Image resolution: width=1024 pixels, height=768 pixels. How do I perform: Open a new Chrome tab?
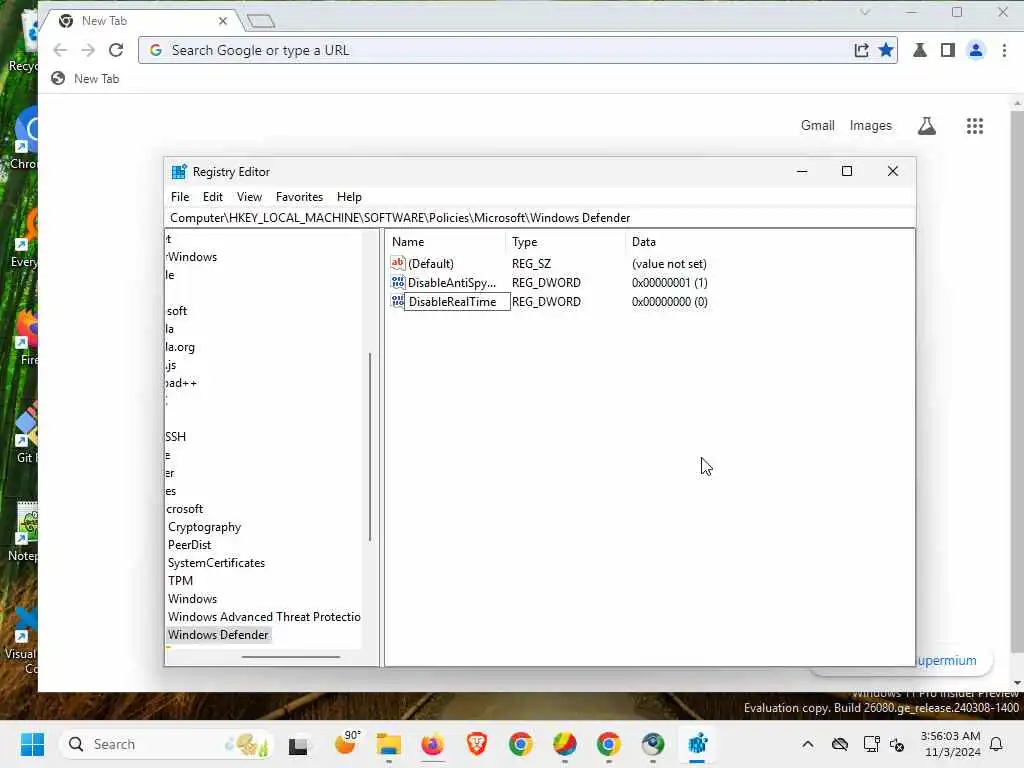pyautogui.click(x=261, y=21)
